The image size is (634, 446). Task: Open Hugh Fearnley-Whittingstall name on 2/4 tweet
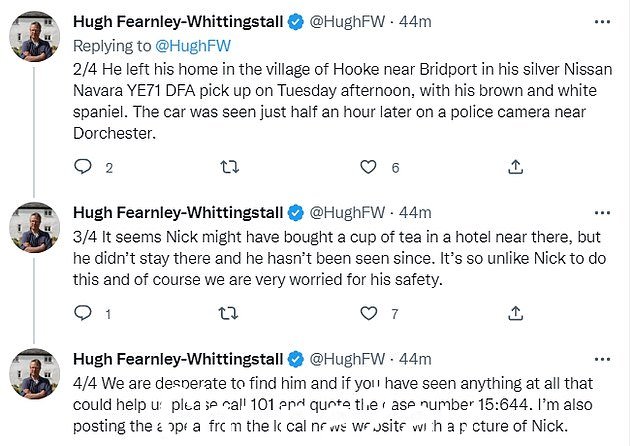178,21
